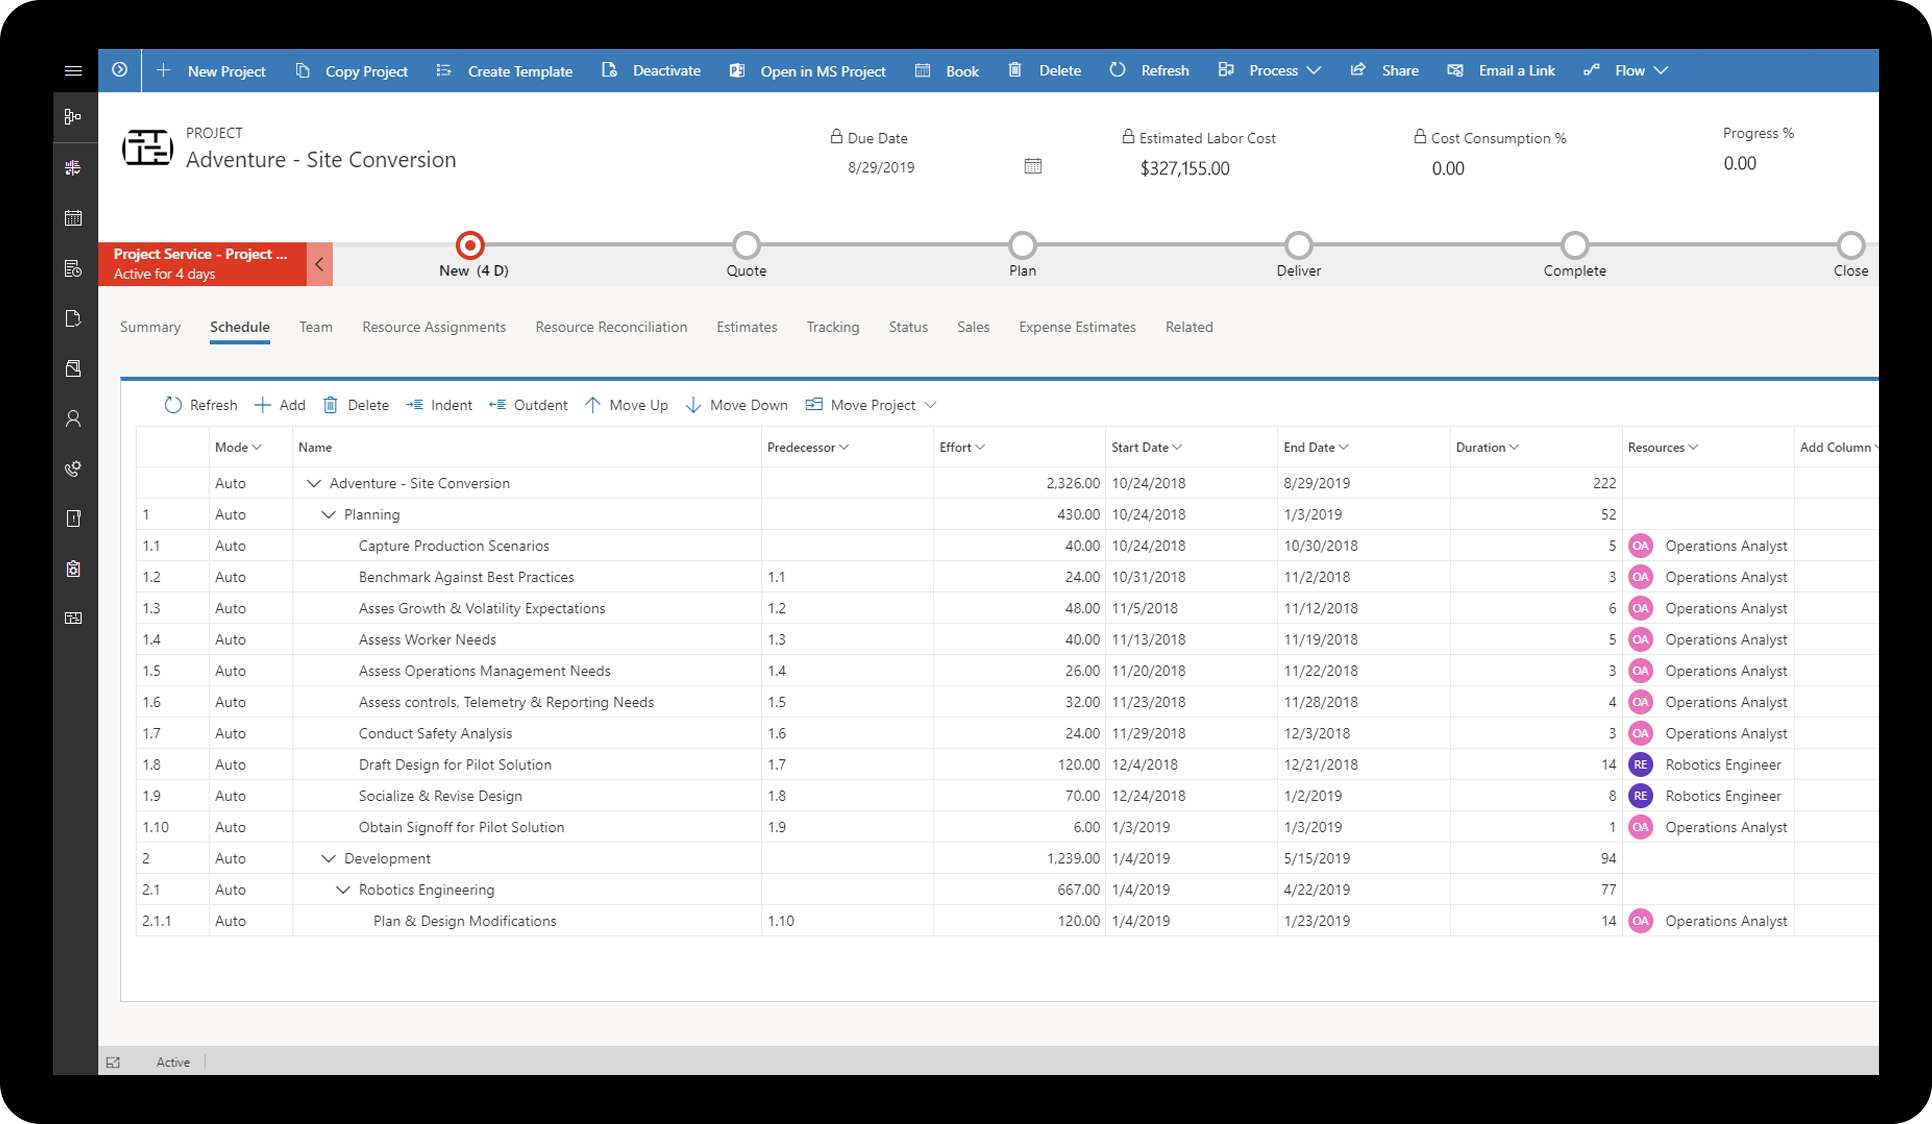
Task: Open the calendar icon in left sidebar
Action: [73, 218]
